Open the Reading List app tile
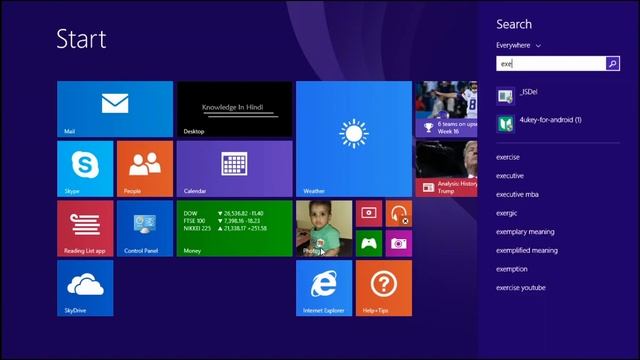 pos(85,229)
